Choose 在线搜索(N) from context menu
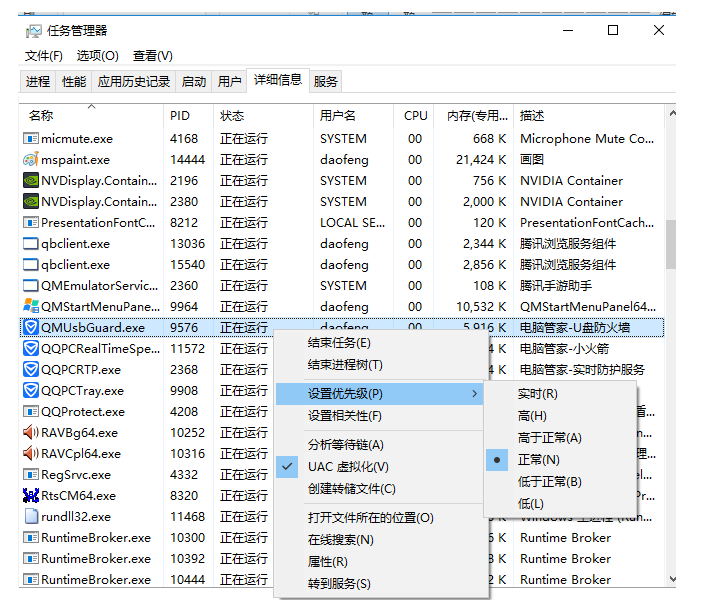This screenshot has width=716, height=601. point(379,540)
